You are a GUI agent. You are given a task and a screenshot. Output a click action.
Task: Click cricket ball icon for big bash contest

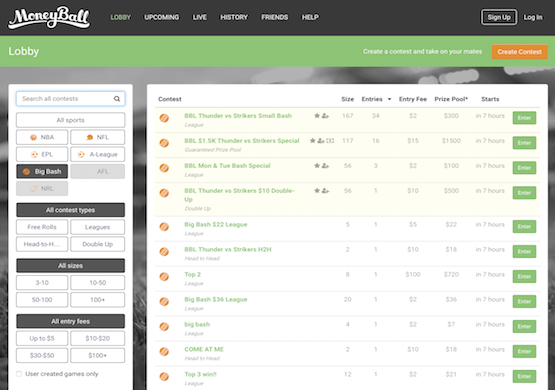pos(164,326)
